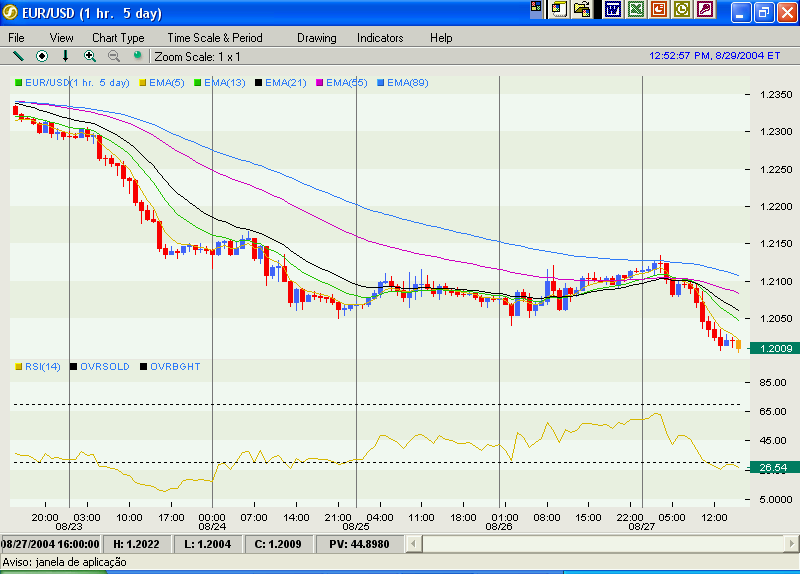Open the Chart Type menu
The image size is (800, 574).
tap(118, 38)
